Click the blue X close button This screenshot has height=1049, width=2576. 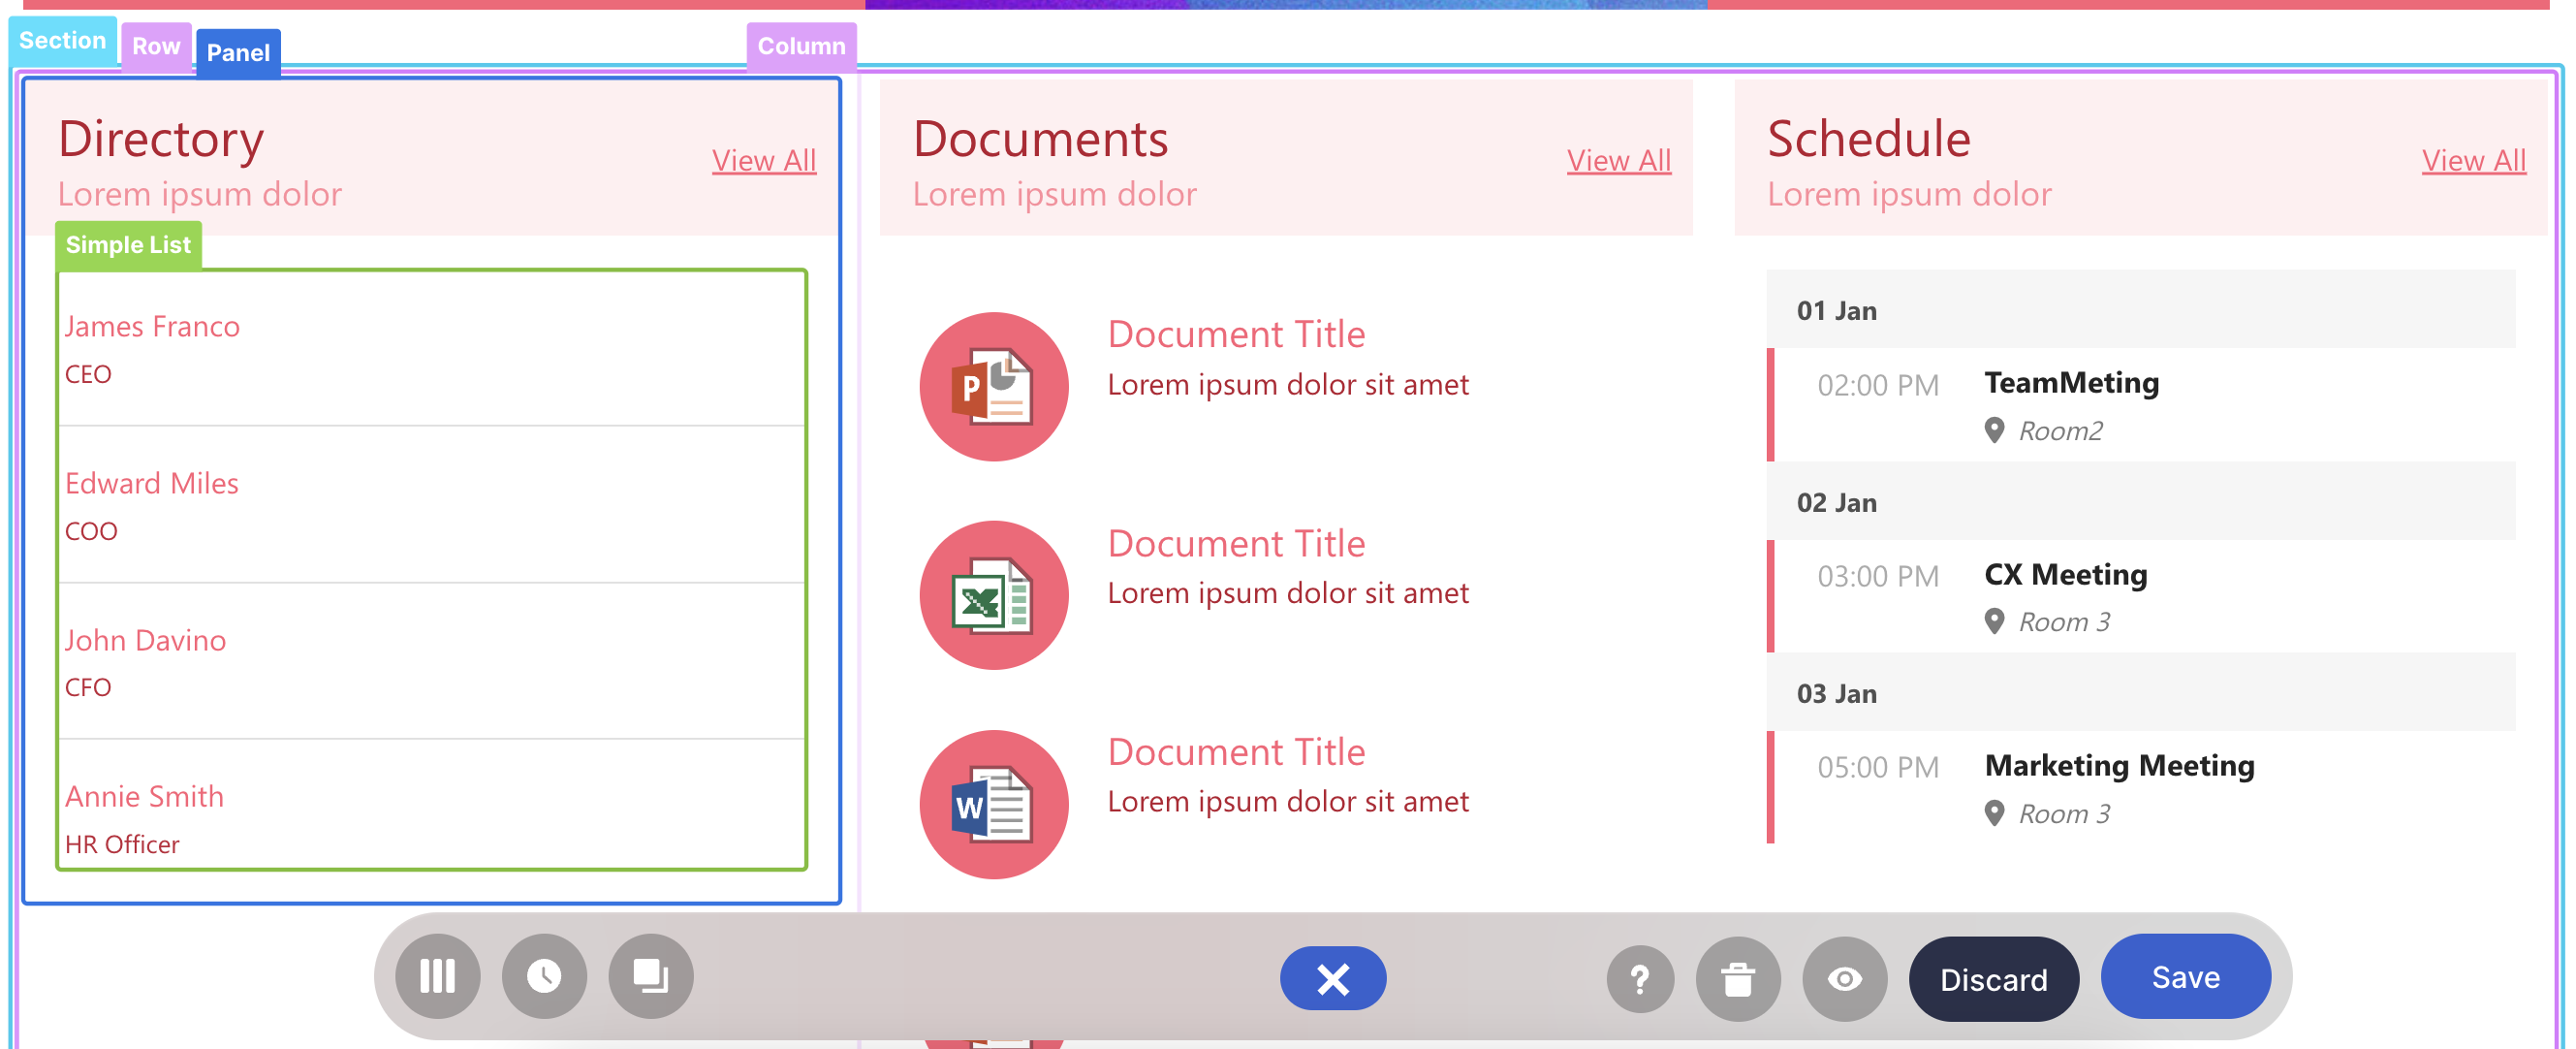tap(1332, 978)
